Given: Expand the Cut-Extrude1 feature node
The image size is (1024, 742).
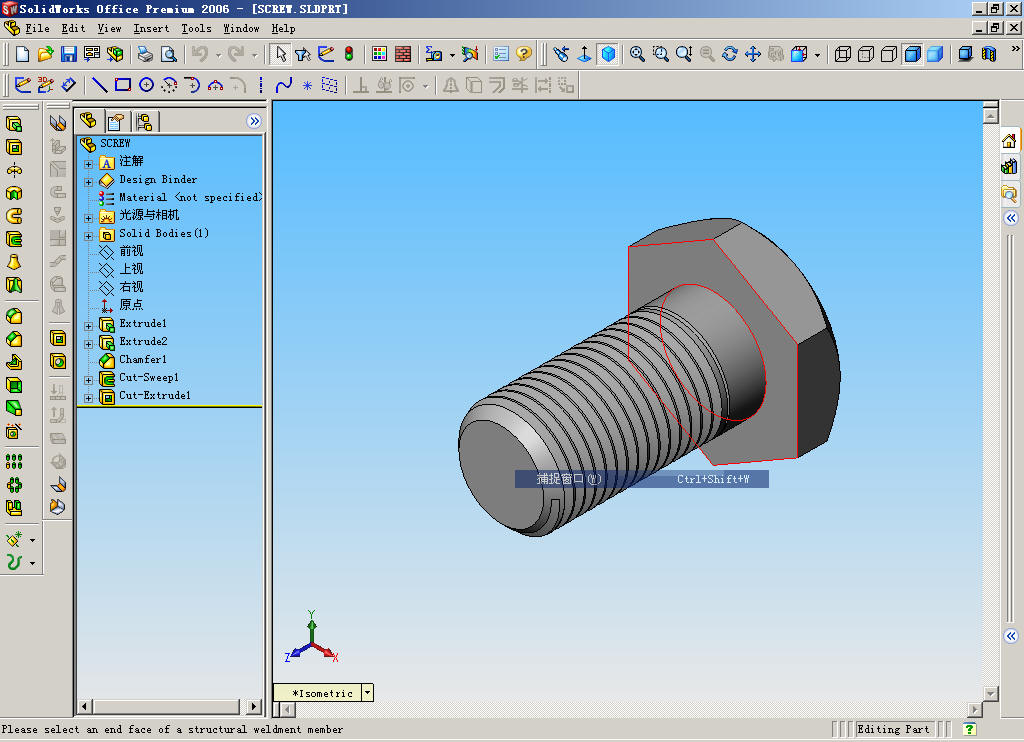Looking at the screenshot, I should click(88, 398).
